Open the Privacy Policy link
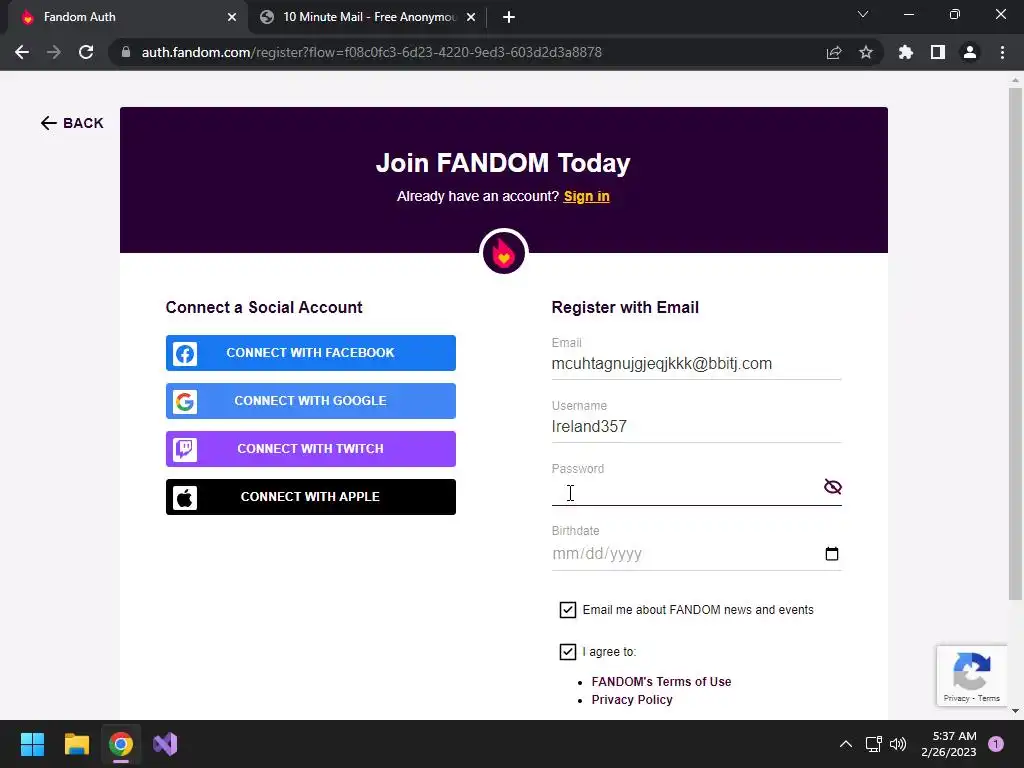 coord(632,699)
